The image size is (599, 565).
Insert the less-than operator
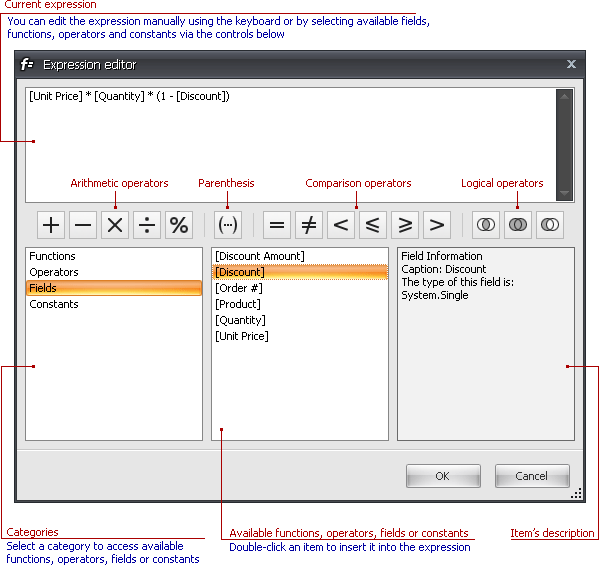tap(341, 225)
